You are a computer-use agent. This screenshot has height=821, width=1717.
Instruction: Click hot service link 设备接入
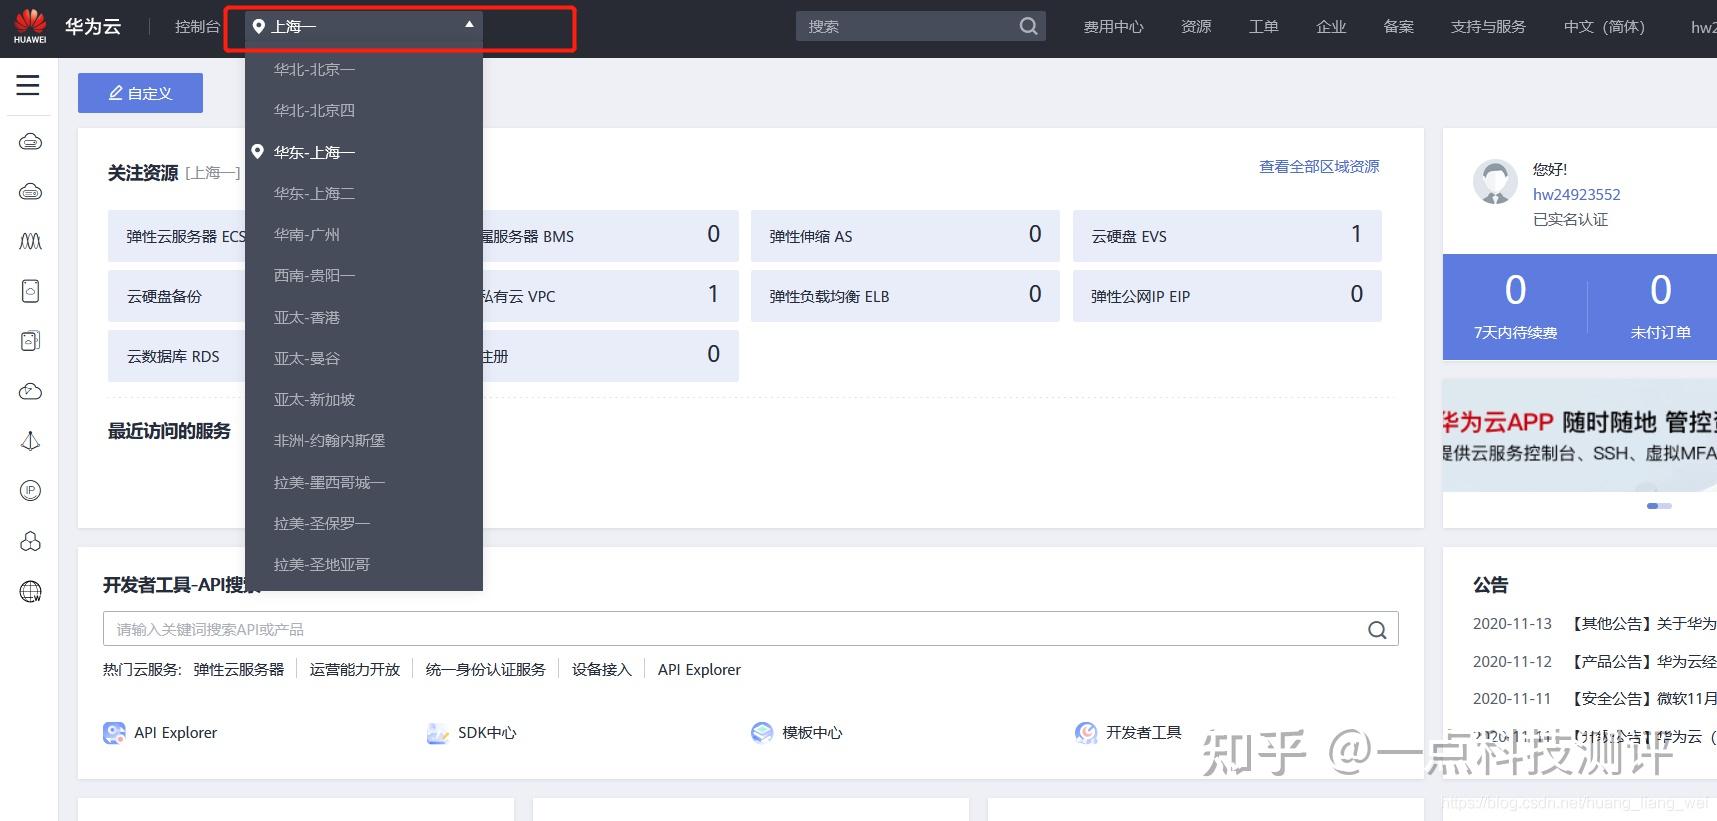point(602,669)
